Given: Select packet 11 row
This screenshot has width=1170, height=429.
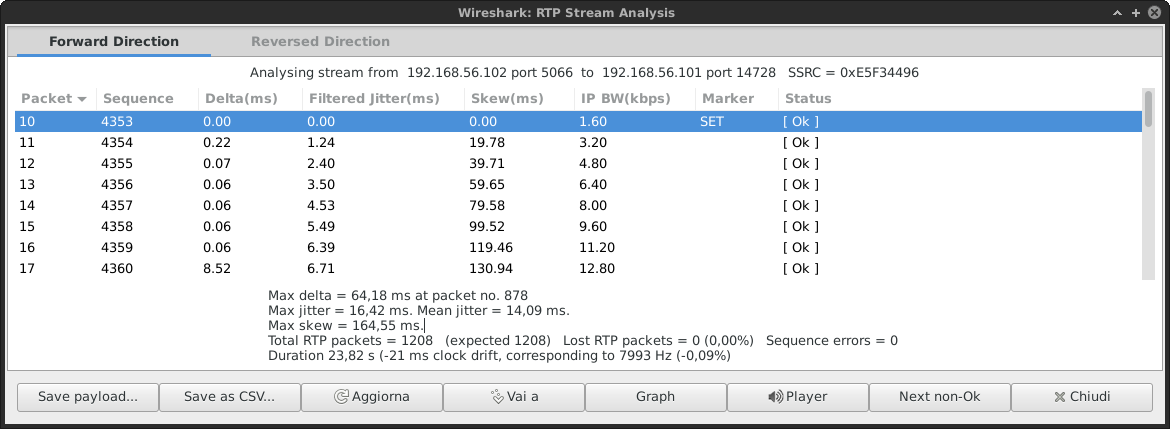Looking at the screenshot, I should click(578, 143).
